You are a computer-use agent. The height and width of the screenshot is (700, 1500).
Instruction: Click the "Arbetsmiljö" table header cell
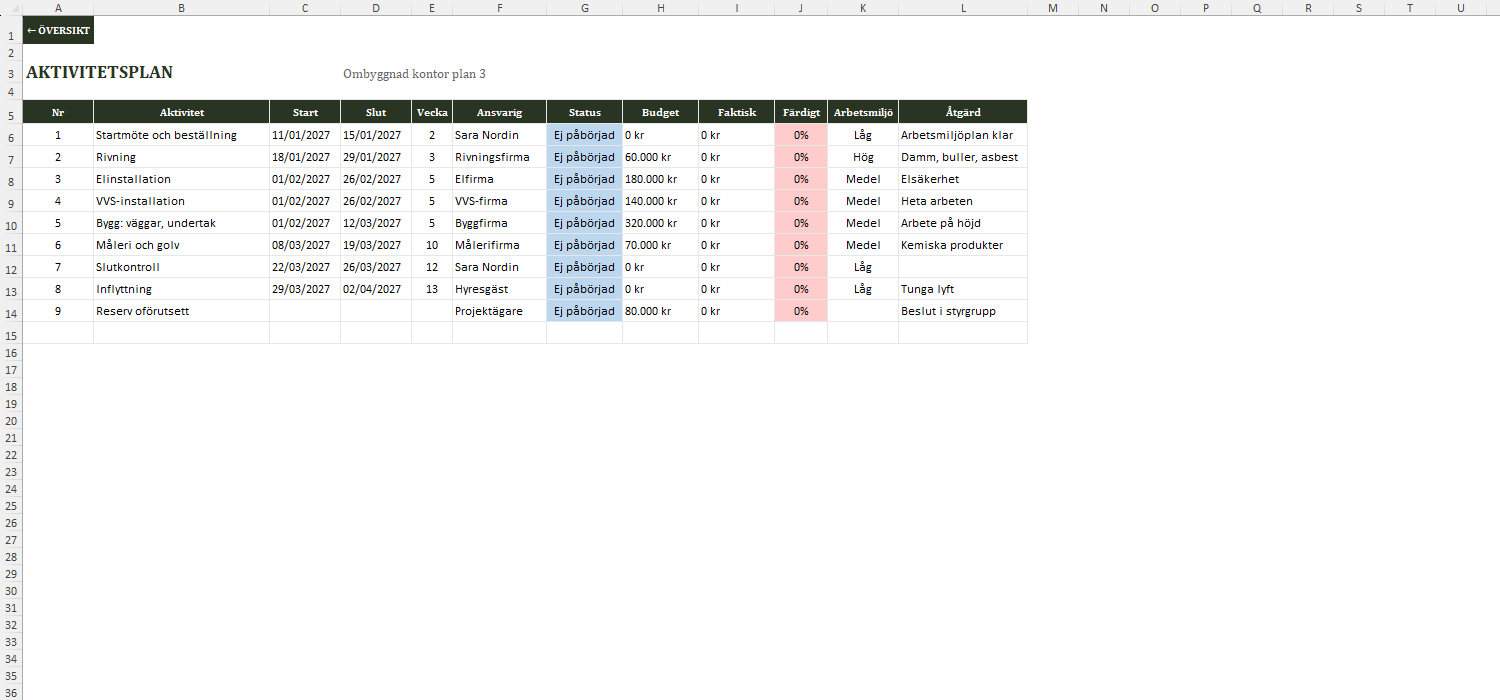coord(863,113)
